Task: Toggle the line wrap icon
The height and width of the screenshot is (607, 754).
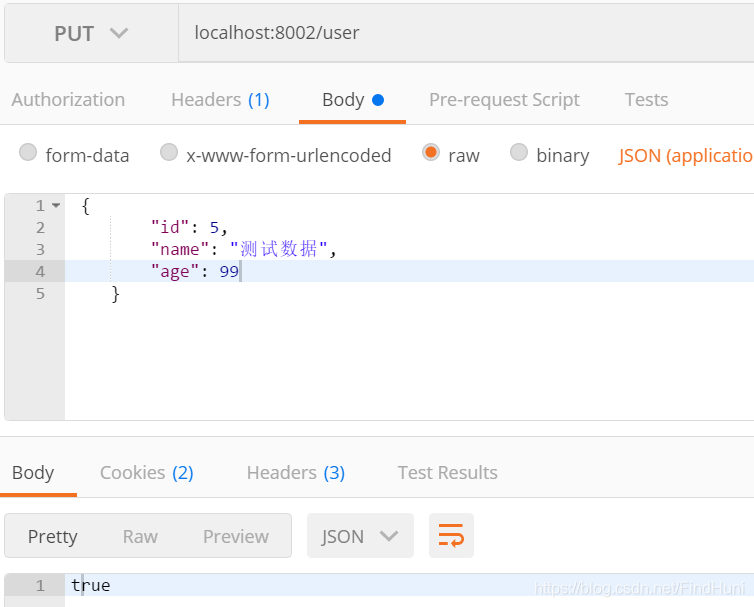Action: tap(451, 536)
